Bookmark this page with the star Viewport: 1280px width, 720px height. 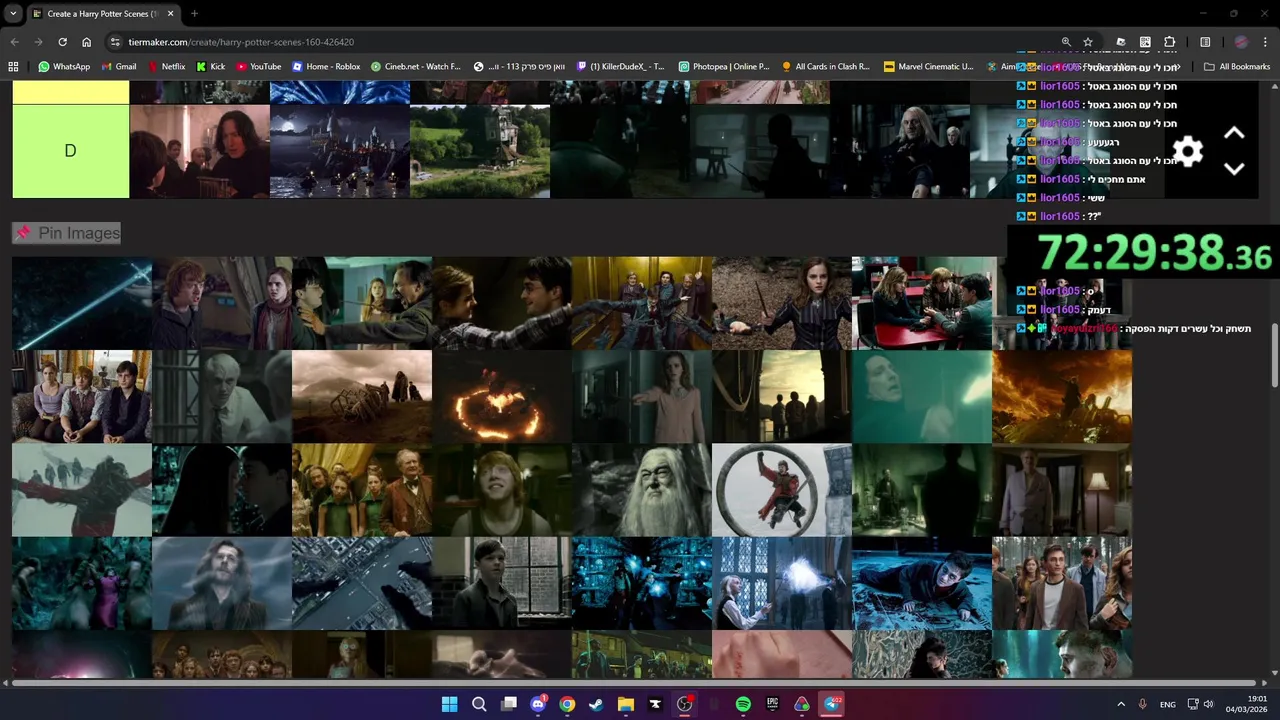(x=1088, y=42)
